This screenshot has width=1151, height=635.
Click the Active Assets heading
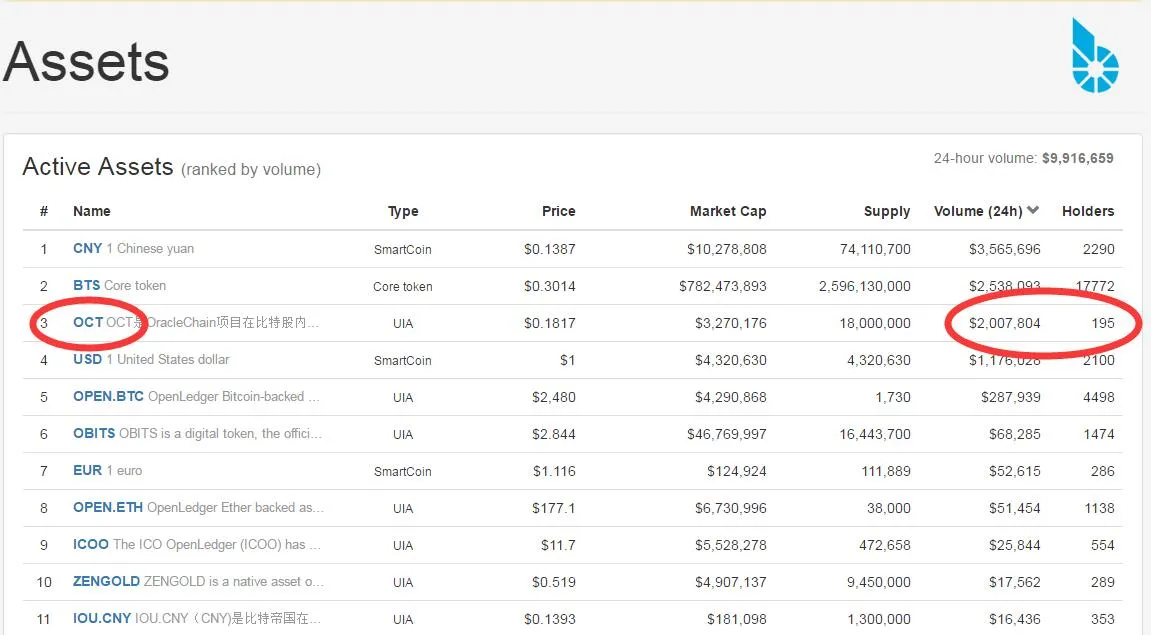(98, 167)
